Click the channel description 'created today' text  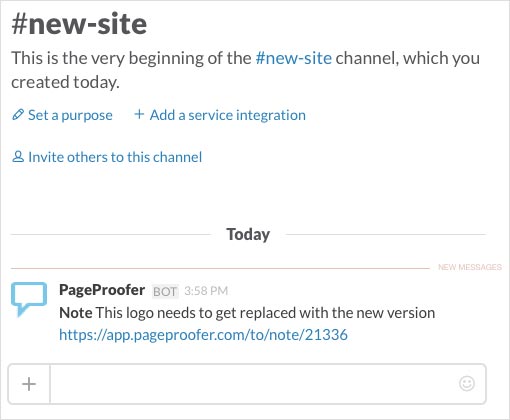pyautogui.click(x=65, y=82)
